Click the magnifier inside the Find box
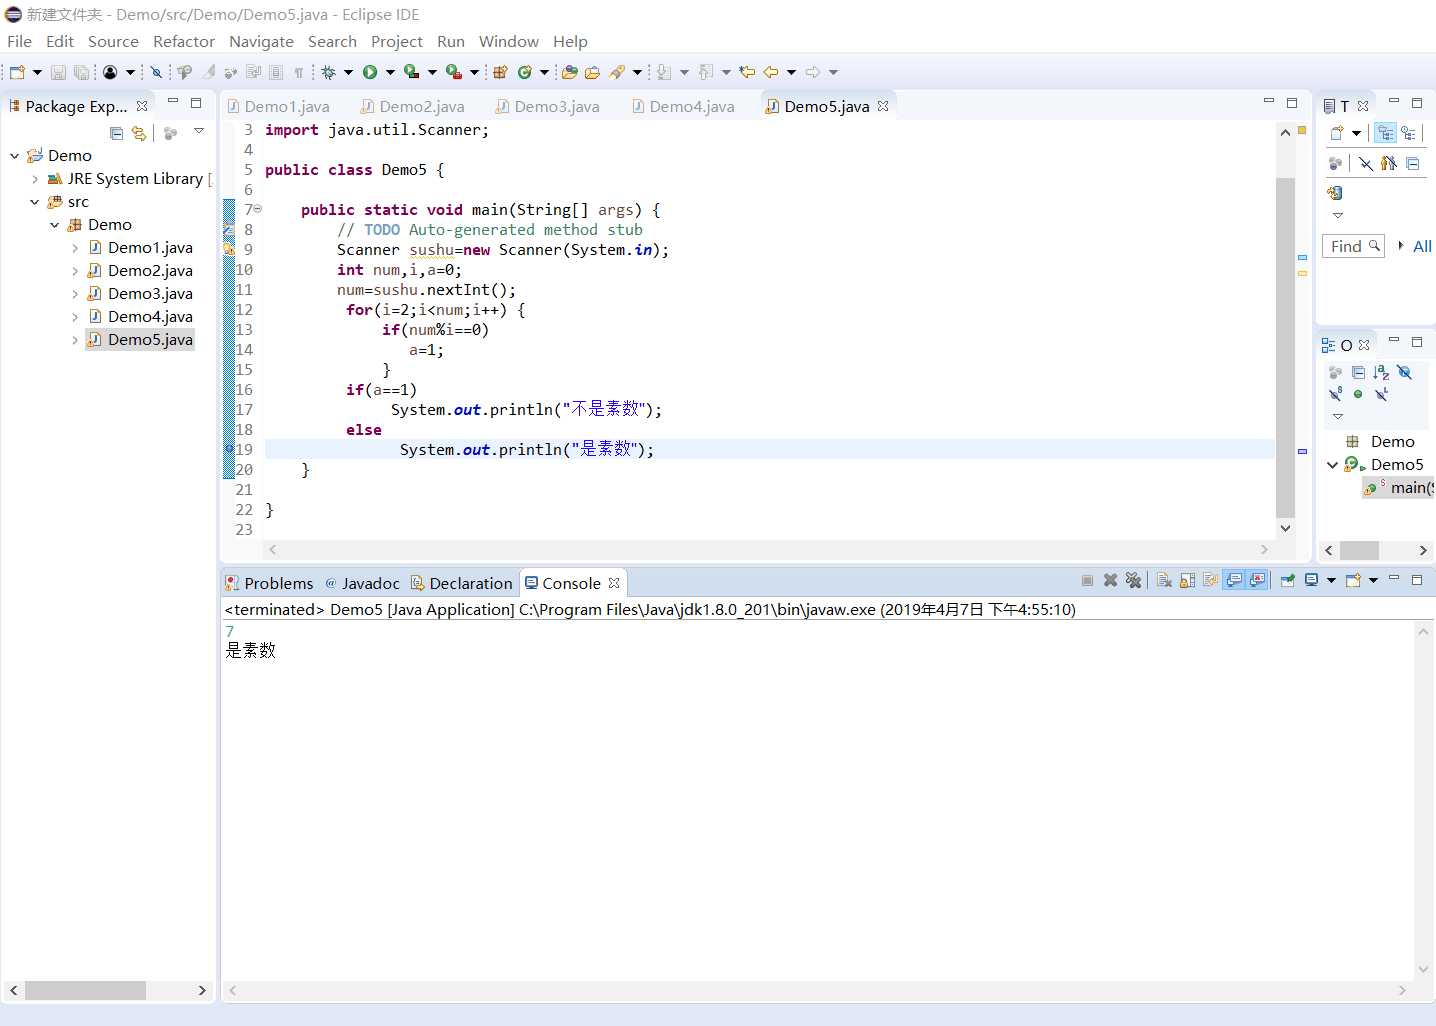 click(x=1374, y=246)
